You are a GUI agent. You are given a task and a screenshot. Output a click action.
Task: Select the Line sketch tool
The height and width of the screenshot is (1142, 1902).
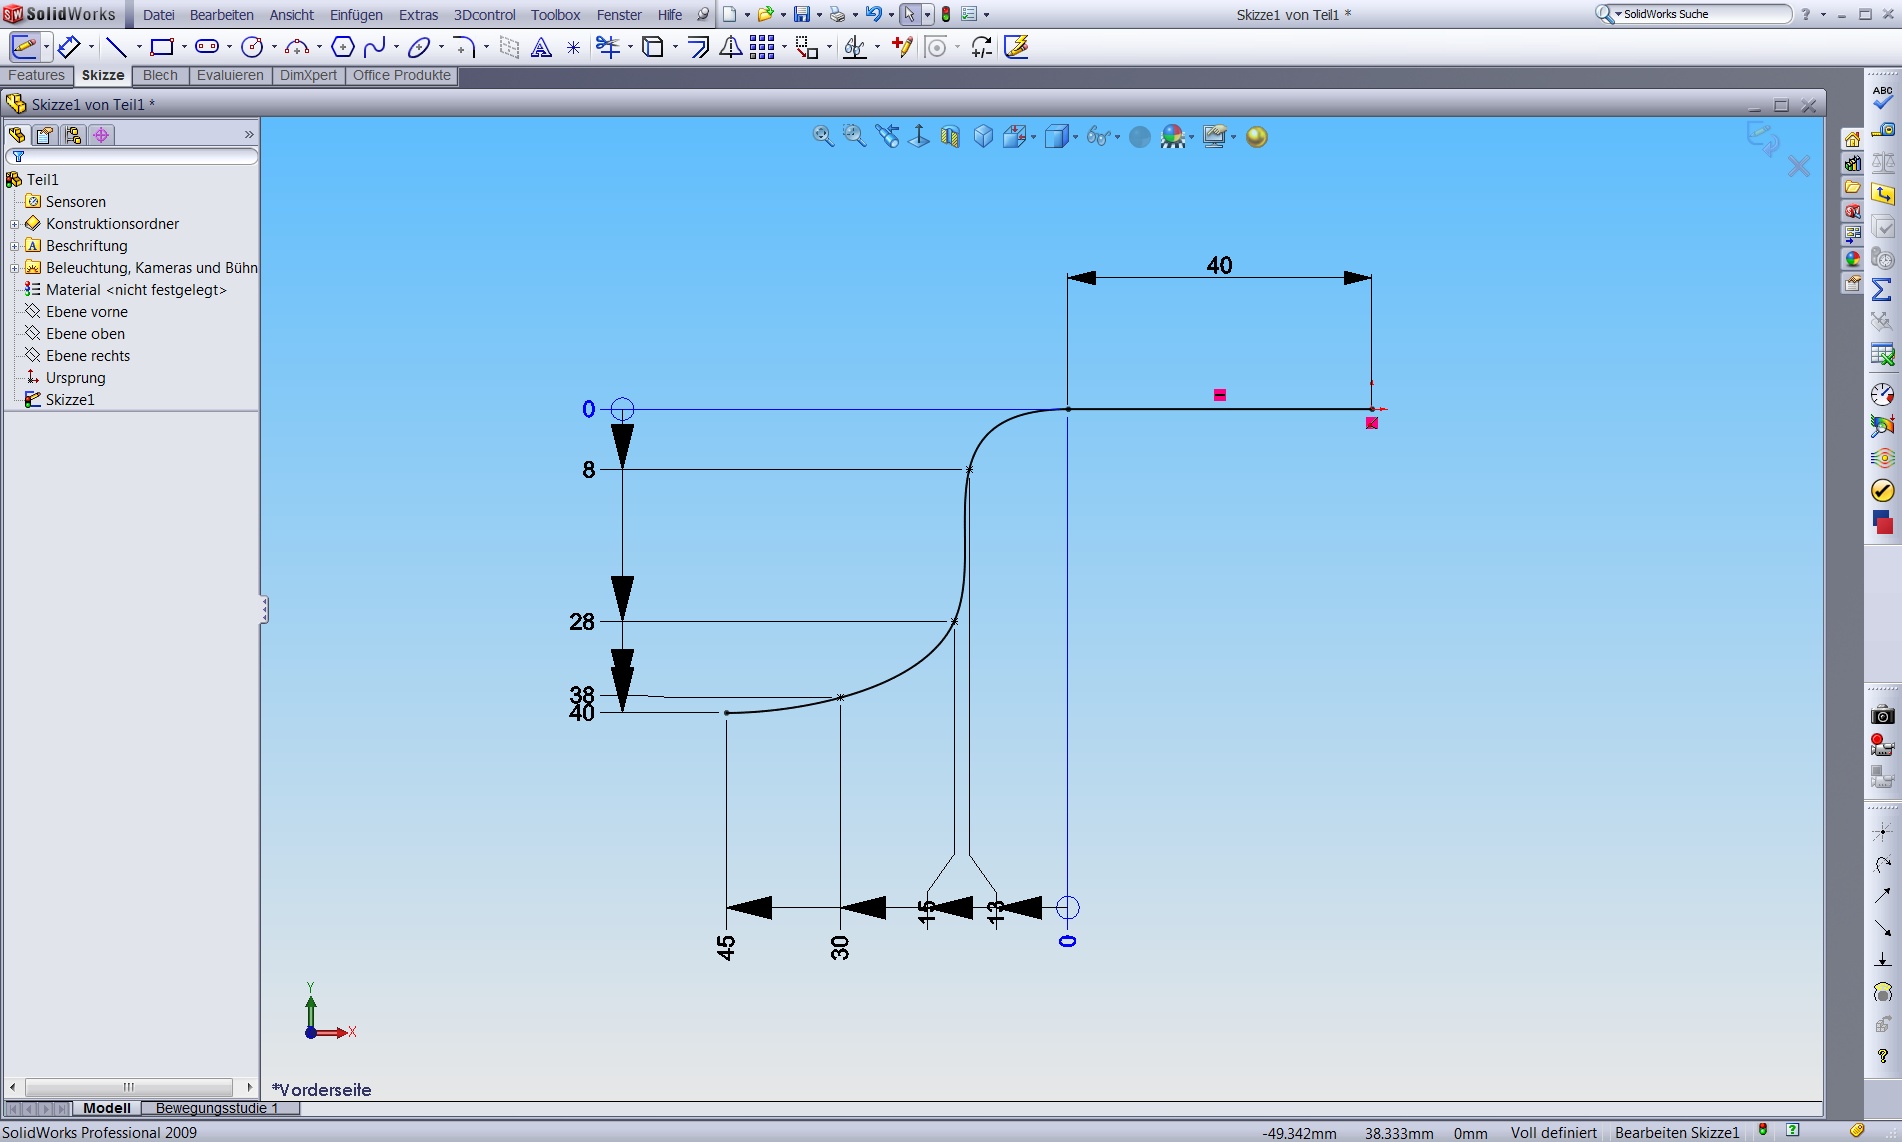(x=116, y=47)
